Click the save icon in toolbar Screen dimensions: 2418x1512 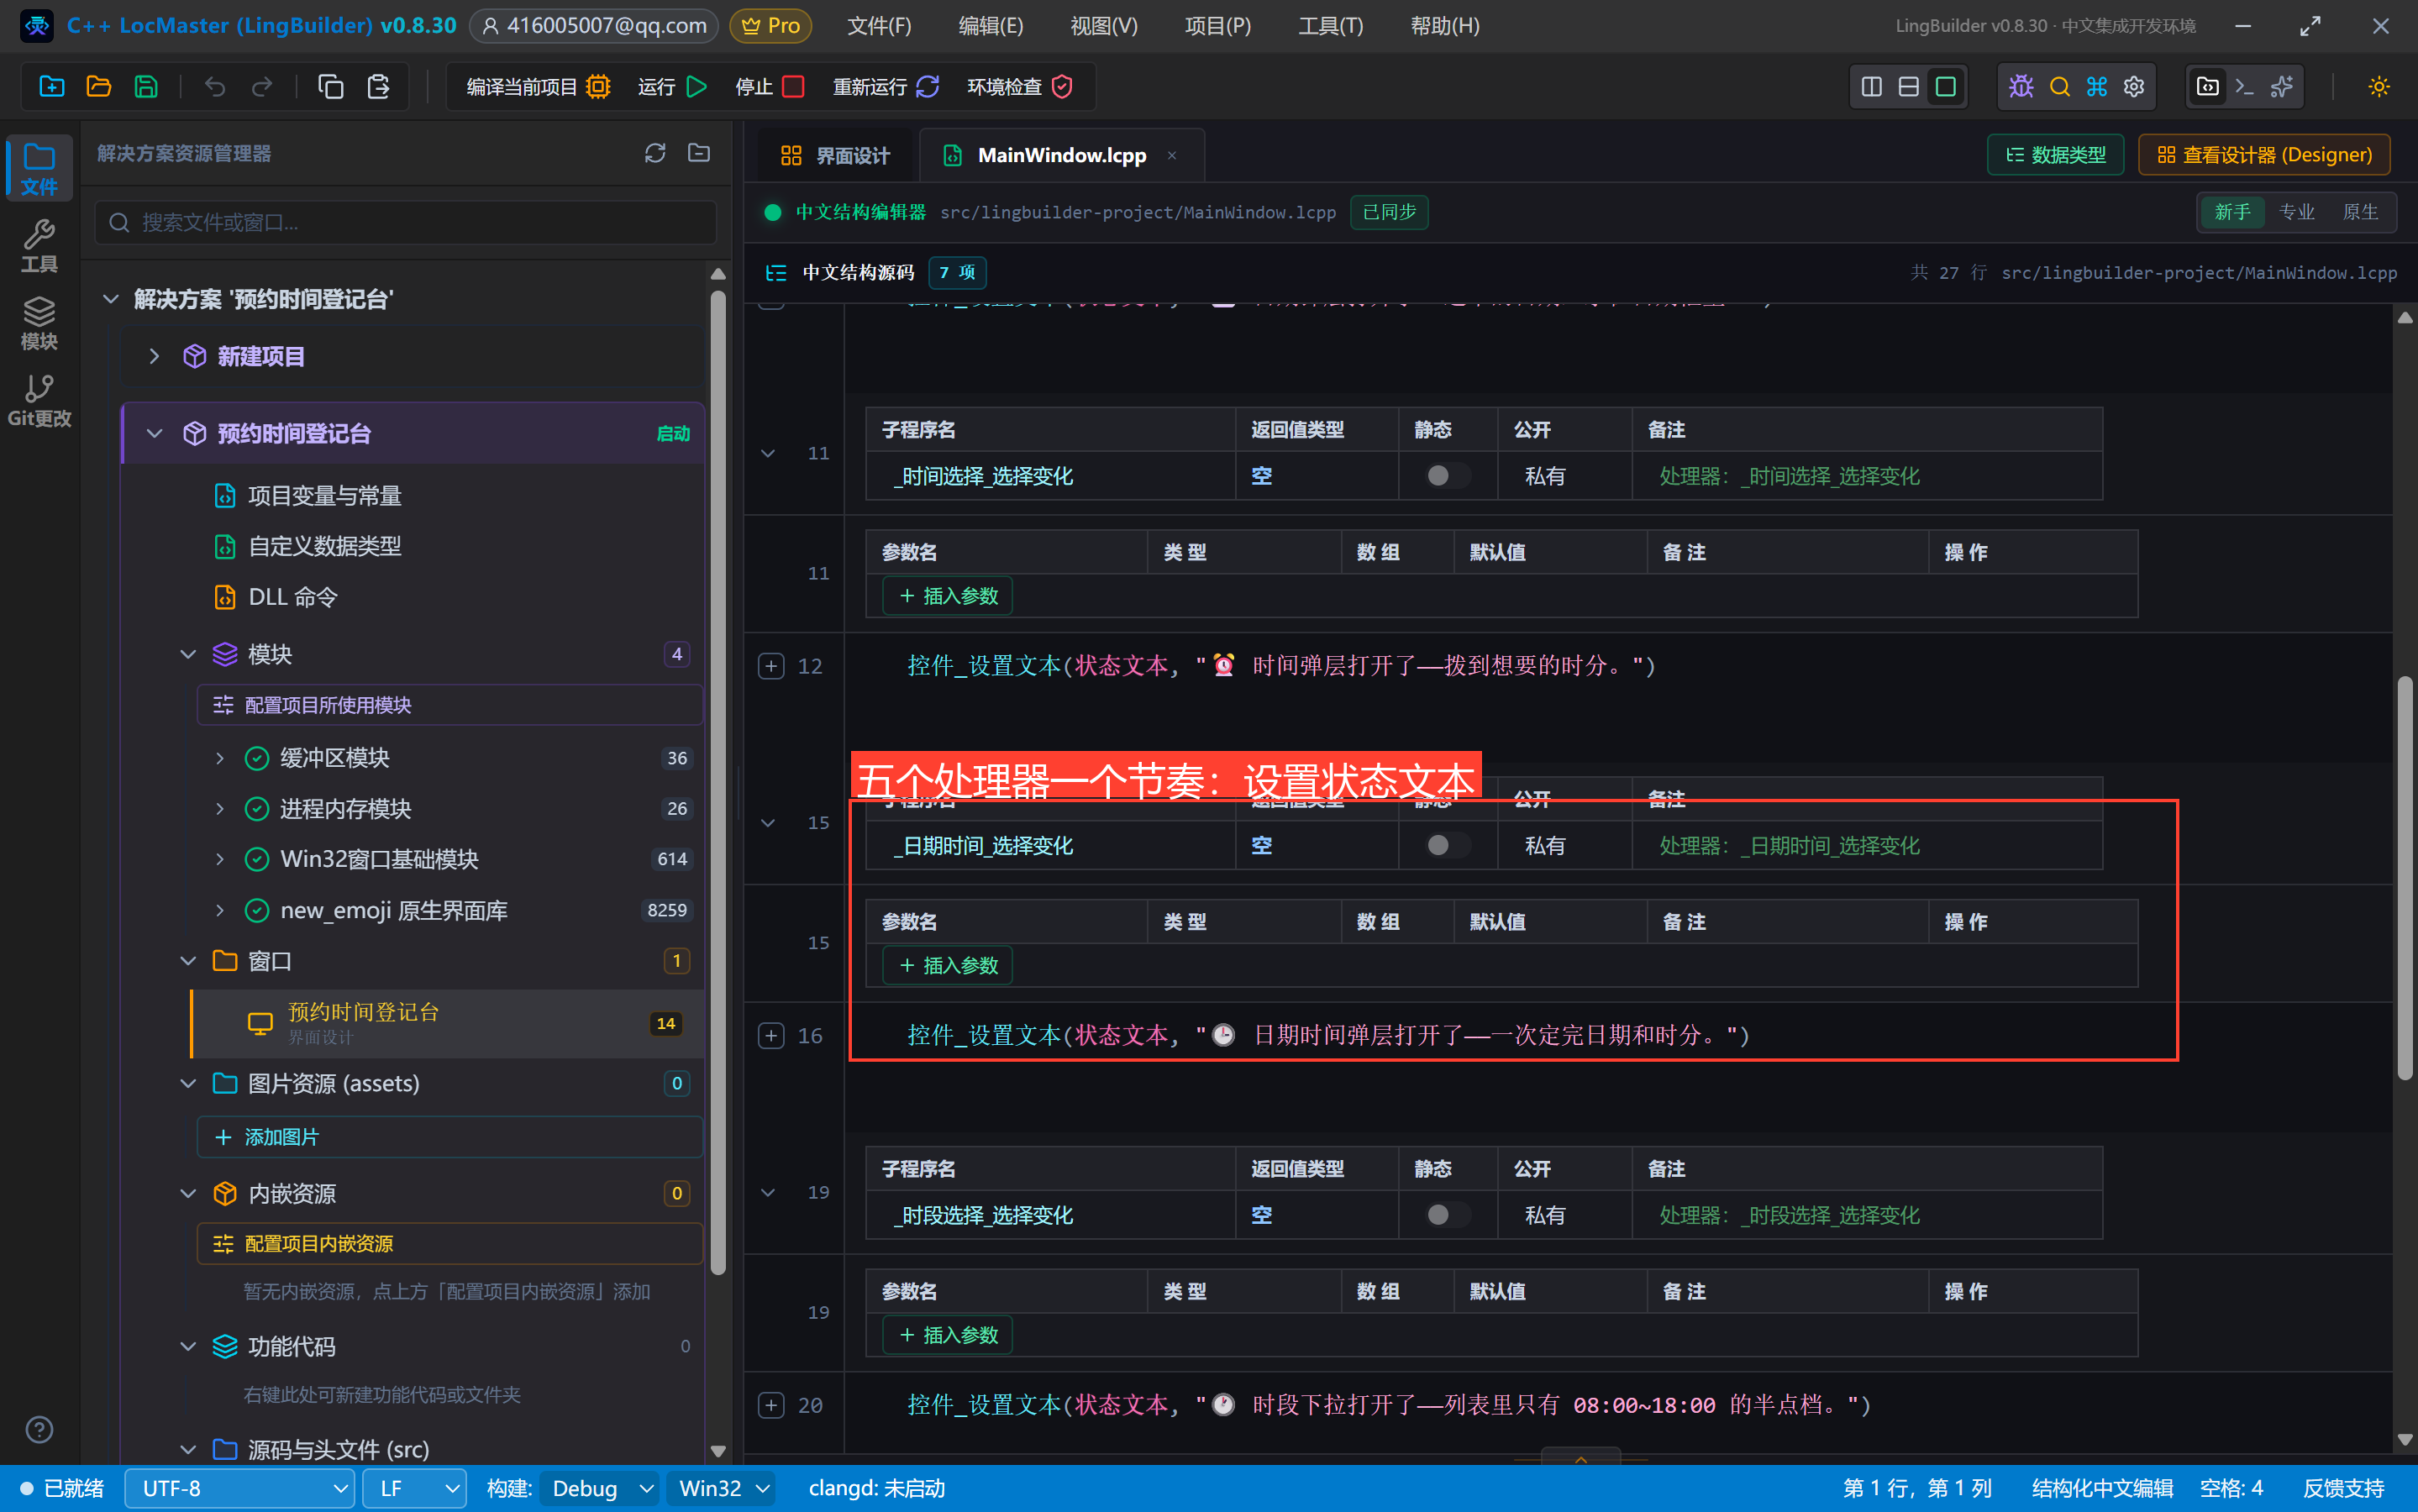[x=146, y=87]
